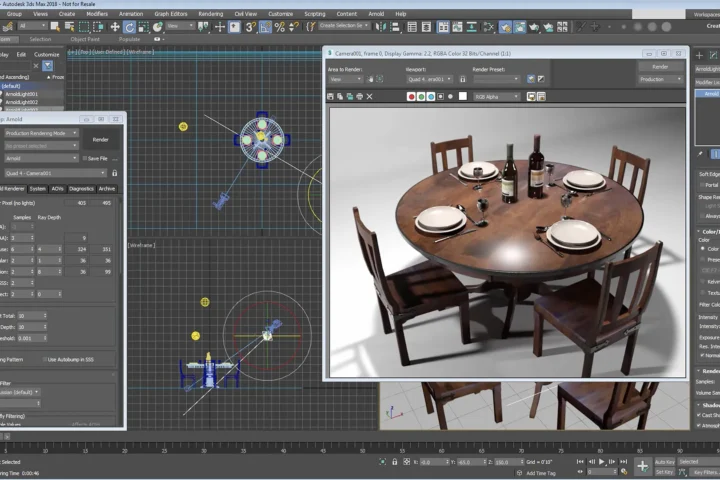Click Render button in rendered frame window

[660, 67]
